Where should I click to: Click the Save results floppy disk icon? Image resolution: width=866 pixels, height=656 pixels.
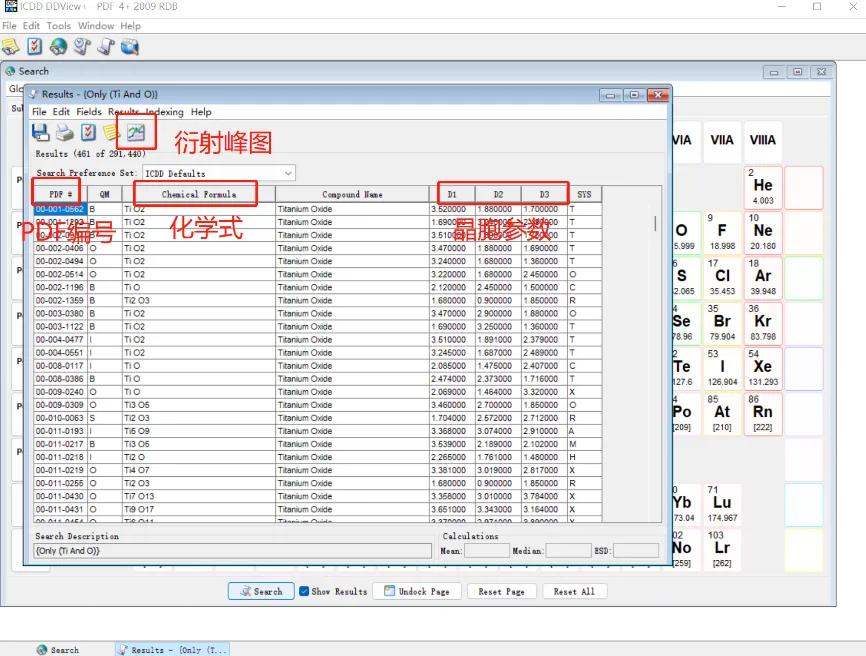[x=40, y=131]
